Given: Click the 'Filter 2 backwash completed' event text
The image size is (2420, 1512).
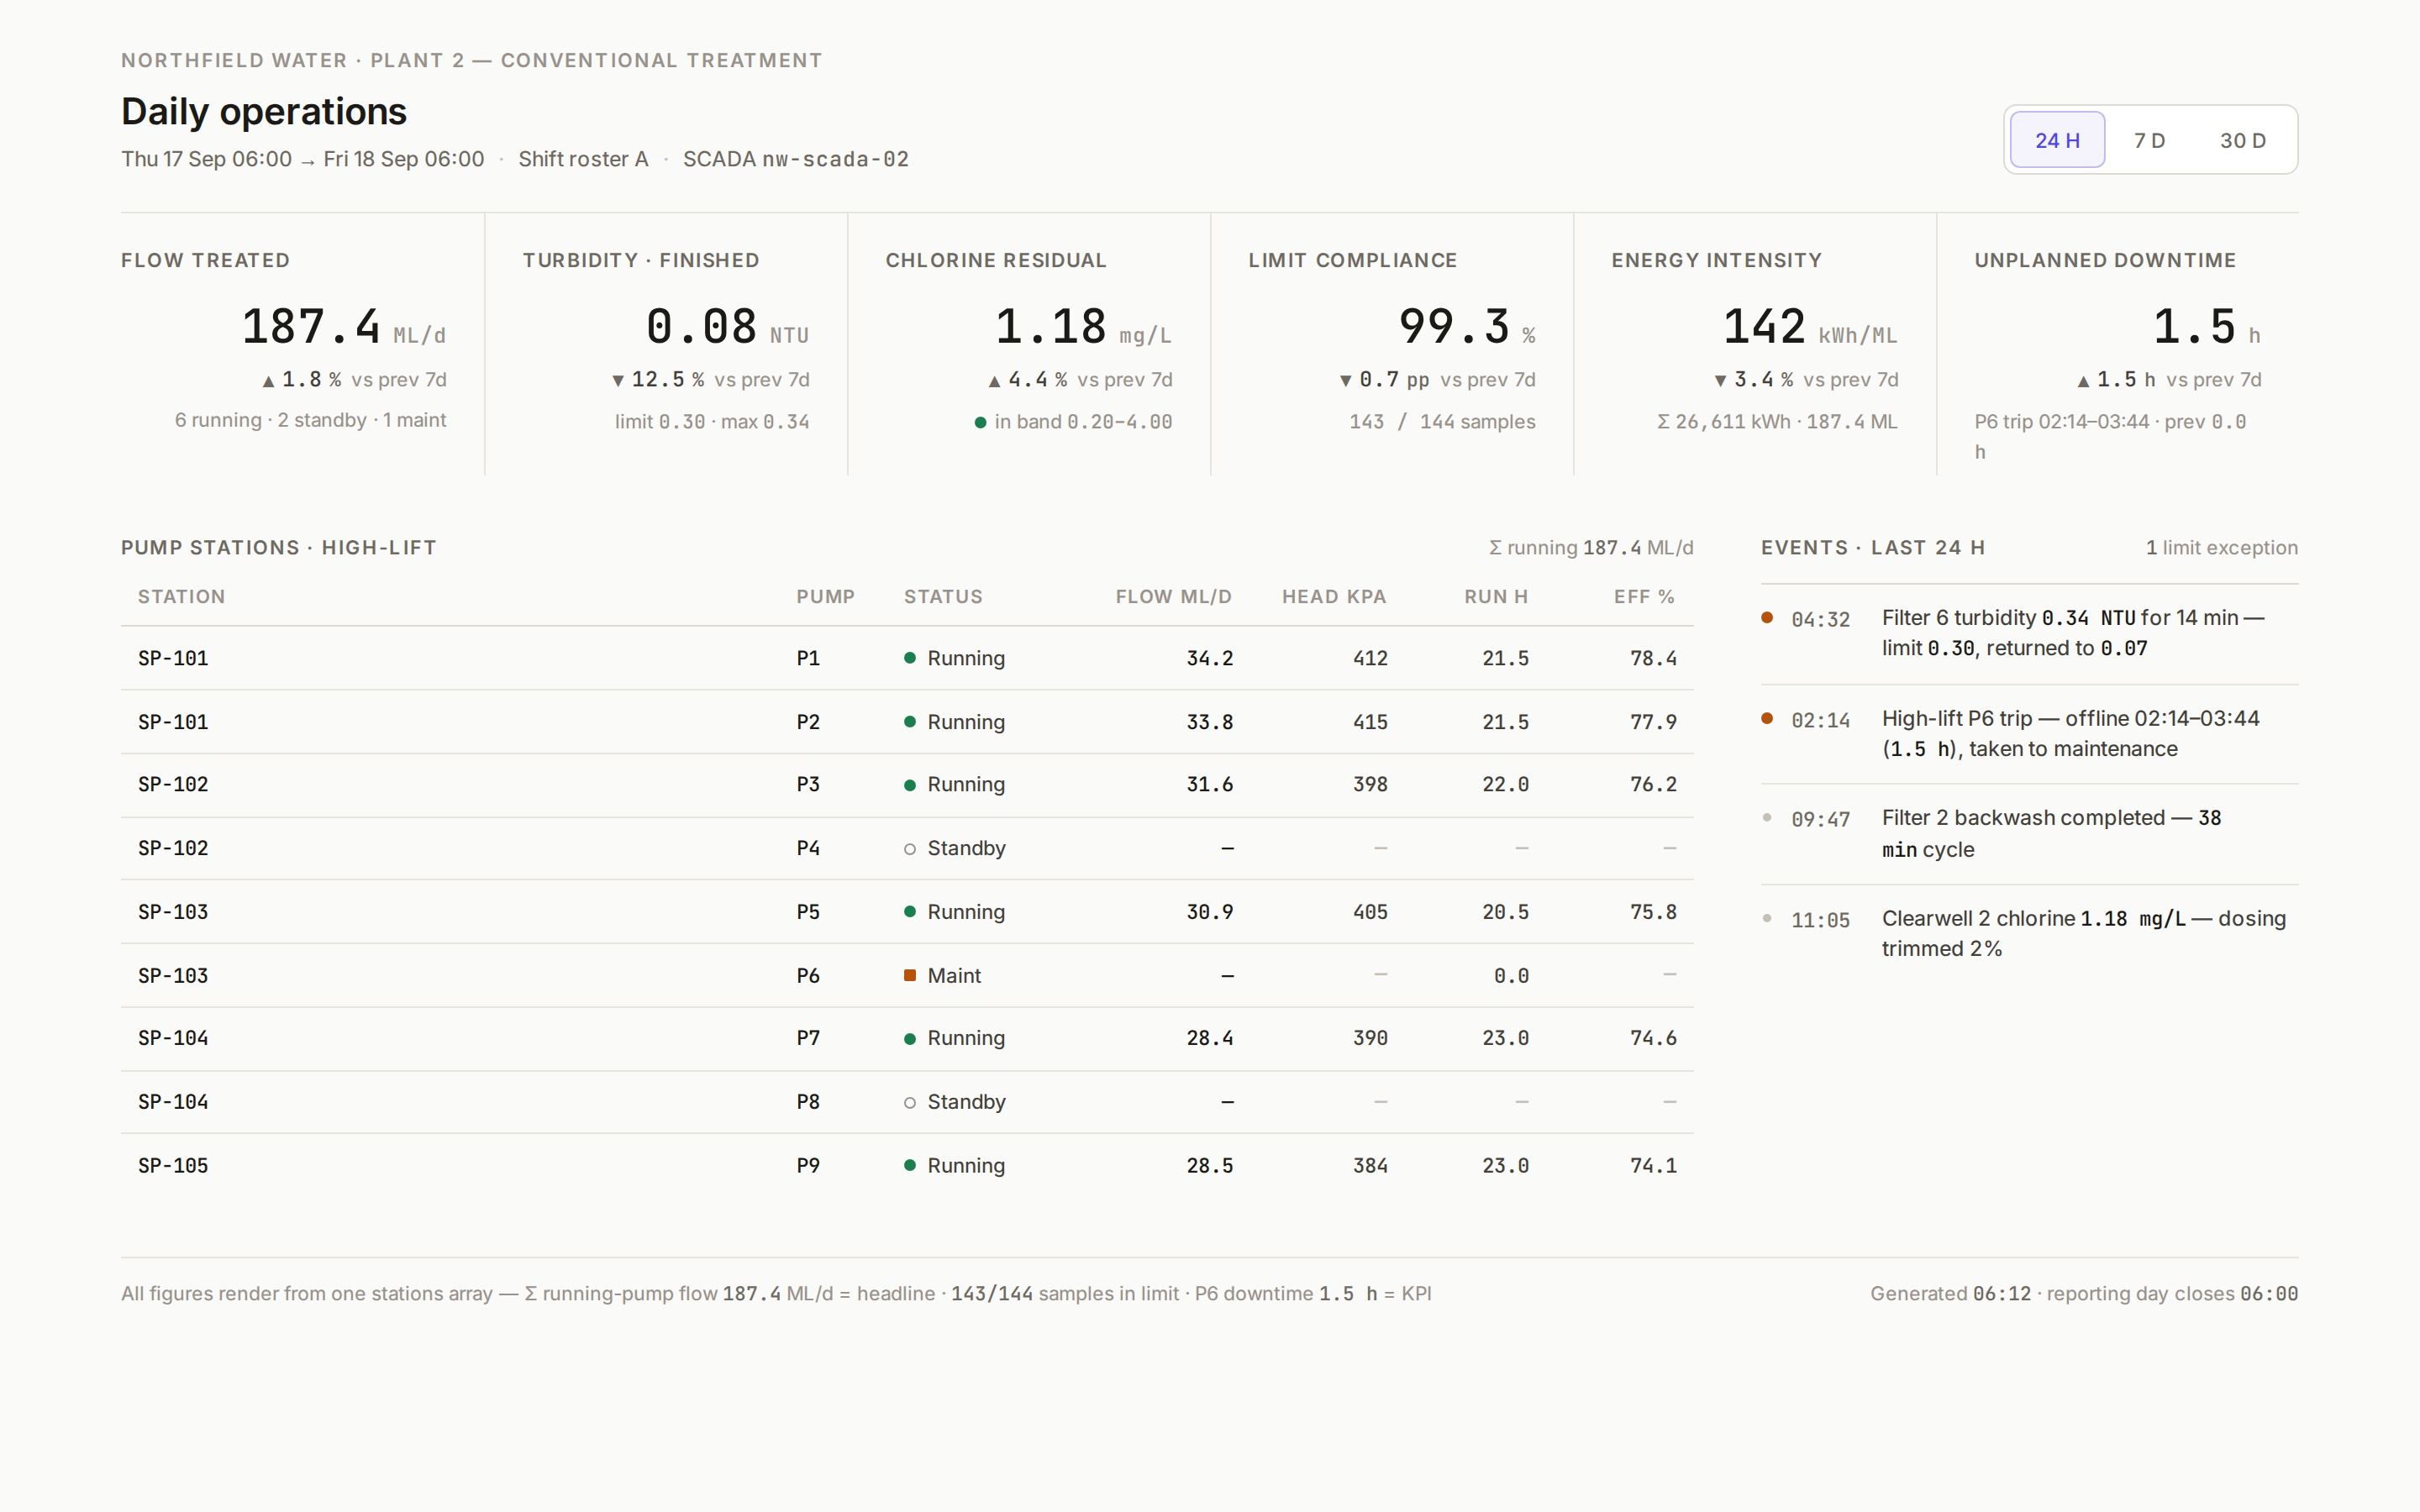Looking at the screenshot, I should tap(2024, 818).
